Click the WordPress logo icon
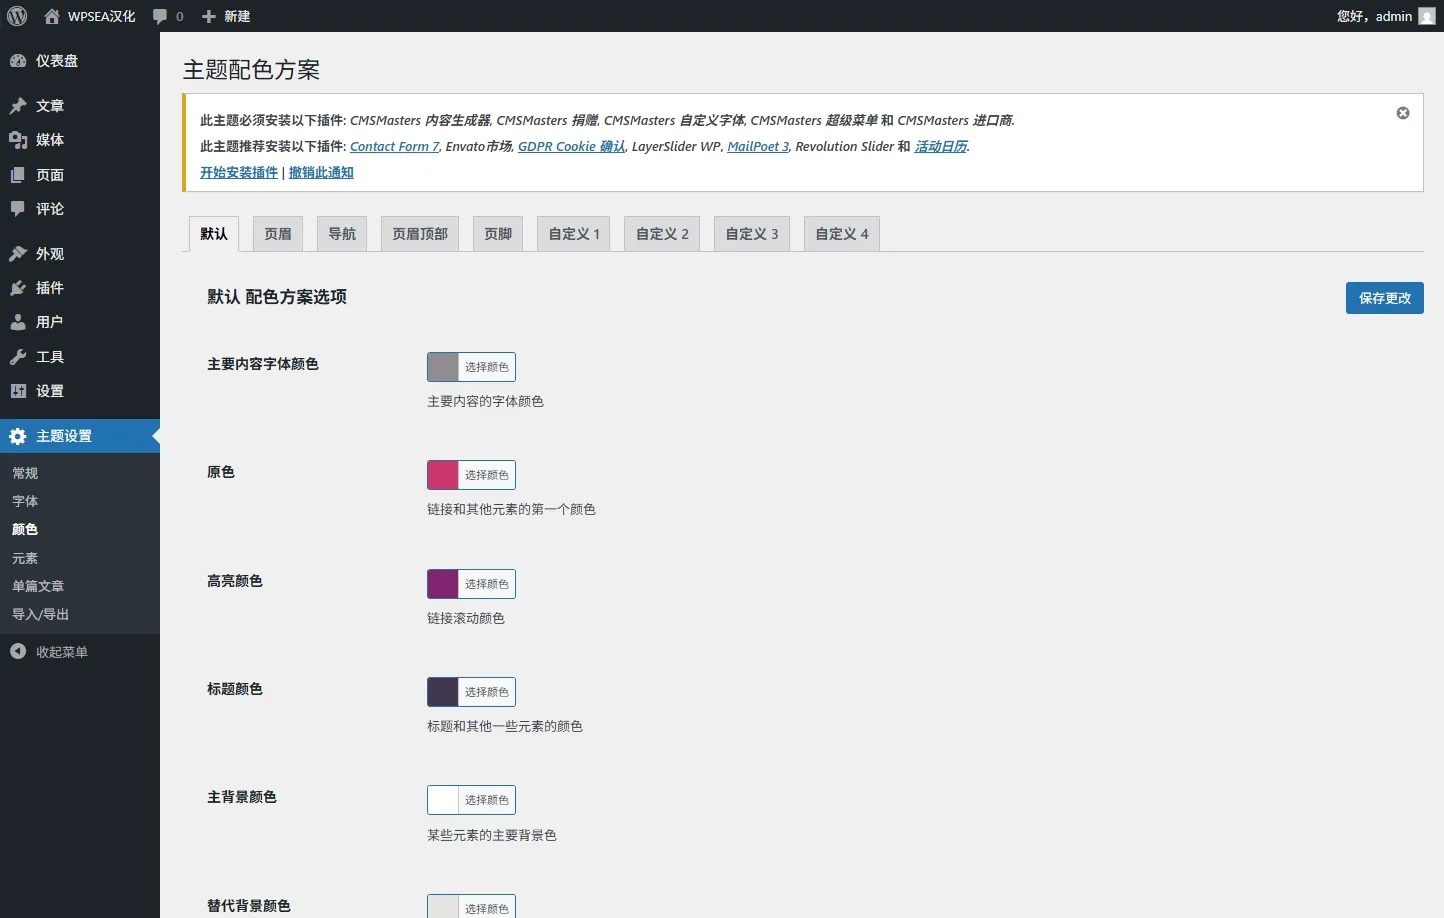The width and height of the screenshot is (1444, 918). (17, 16)
